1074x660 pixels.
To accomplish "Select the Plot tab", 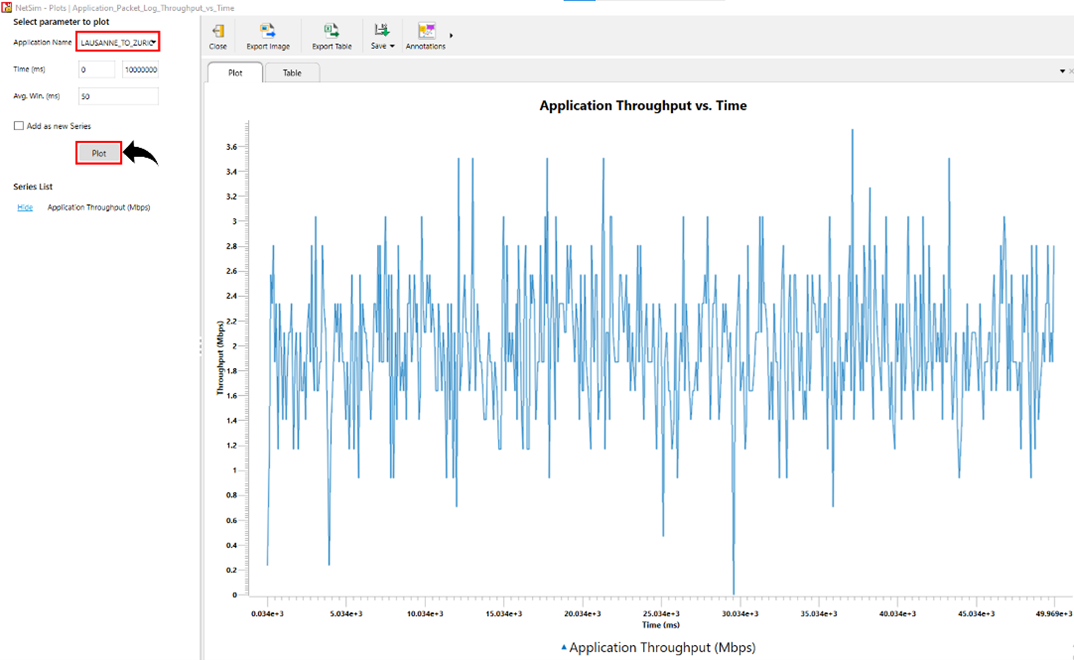I will coord(235,73).
